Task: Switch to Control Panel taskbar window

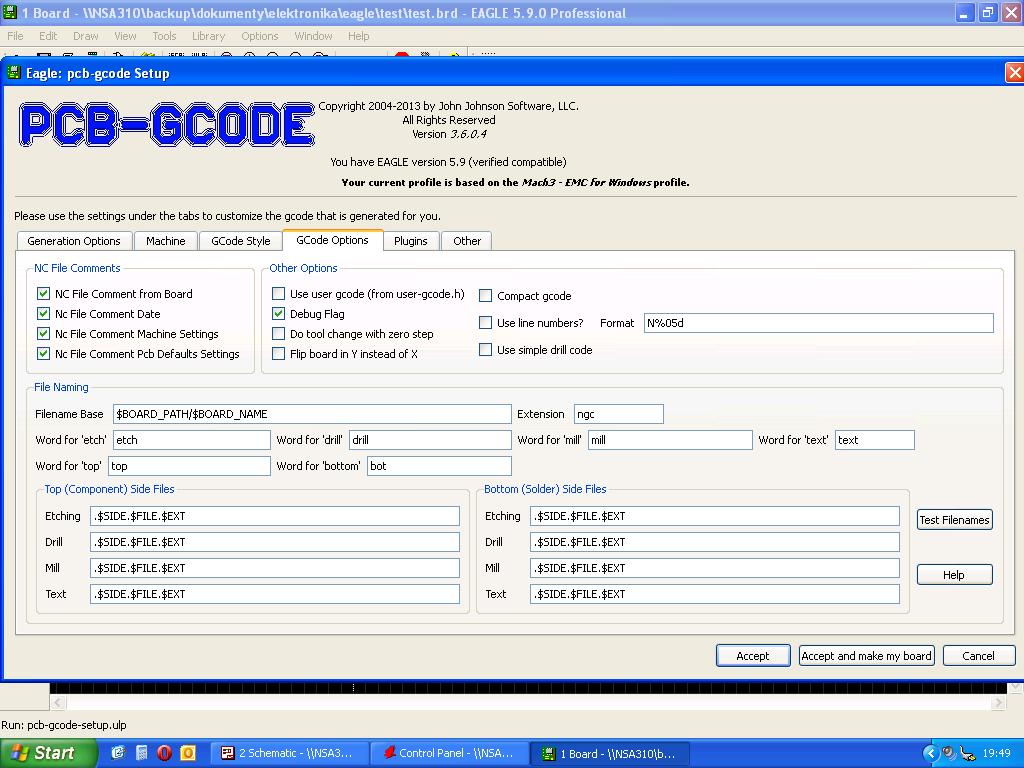Action: tap(449, 753)
